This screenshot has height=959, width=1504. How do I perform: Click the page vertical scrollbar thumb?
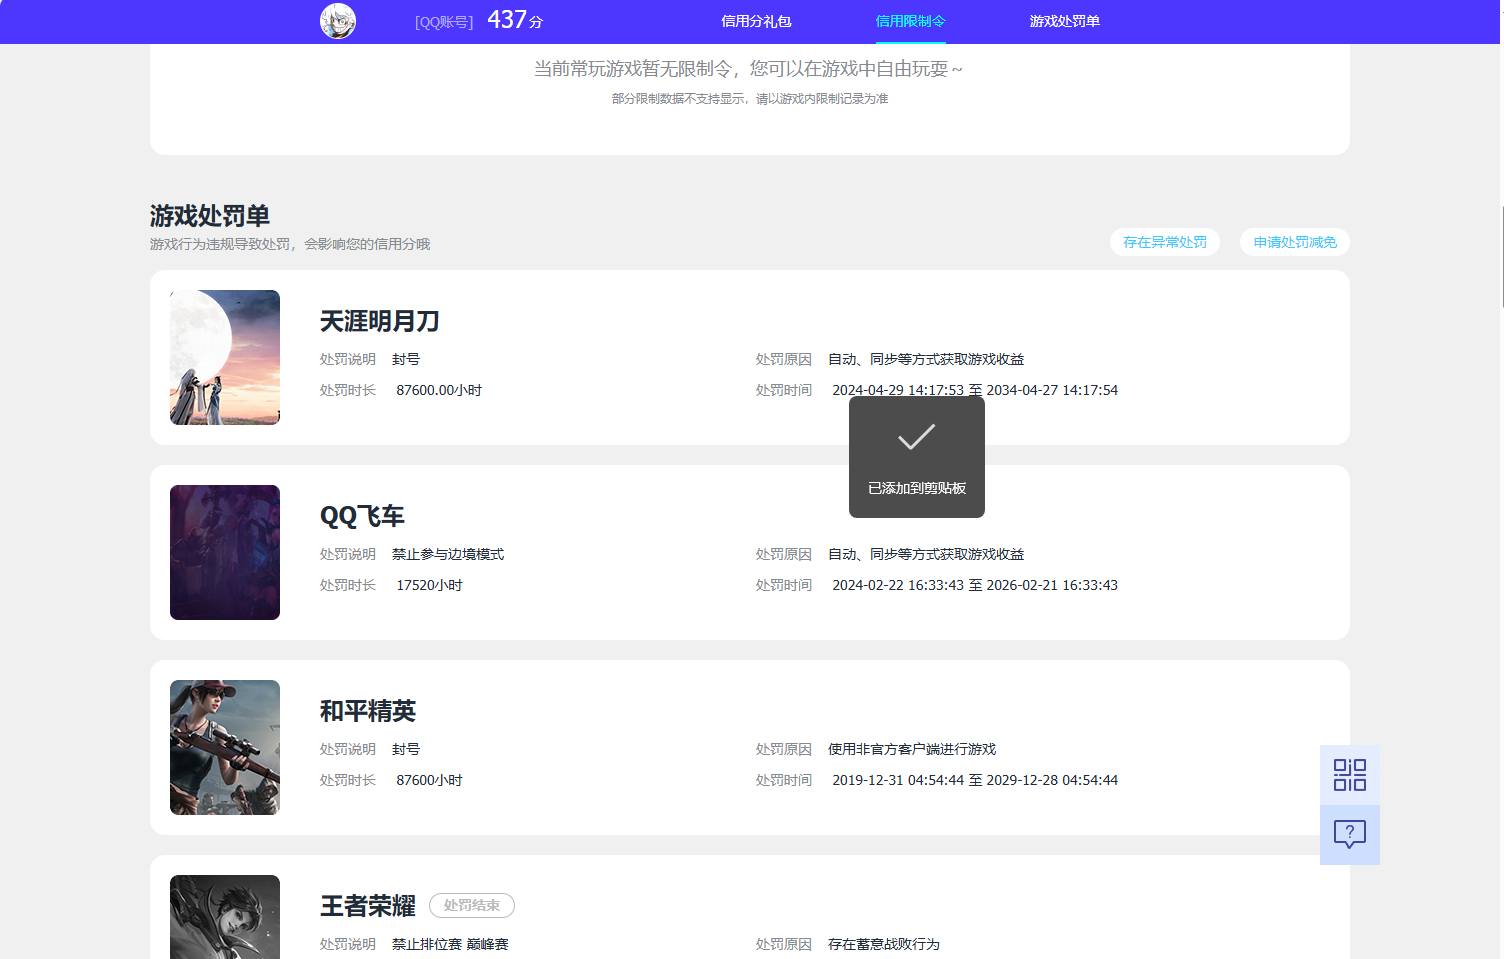(x=1501, y=256)
